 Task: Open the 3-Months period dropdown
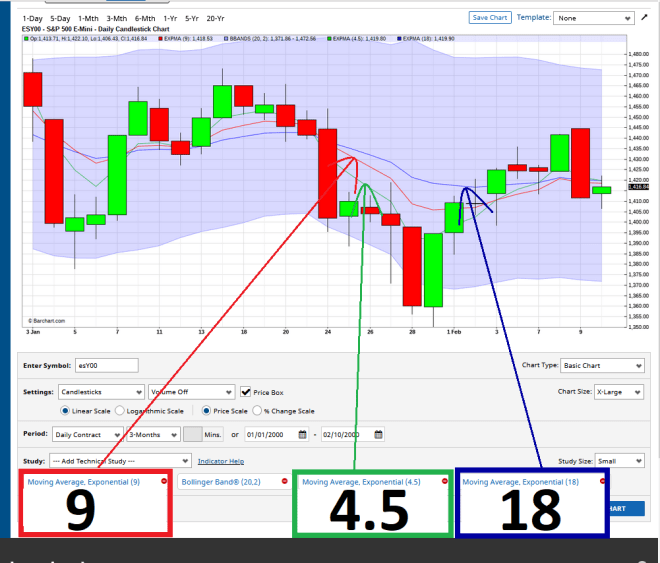pyautogui.click(x=154, y=435)
